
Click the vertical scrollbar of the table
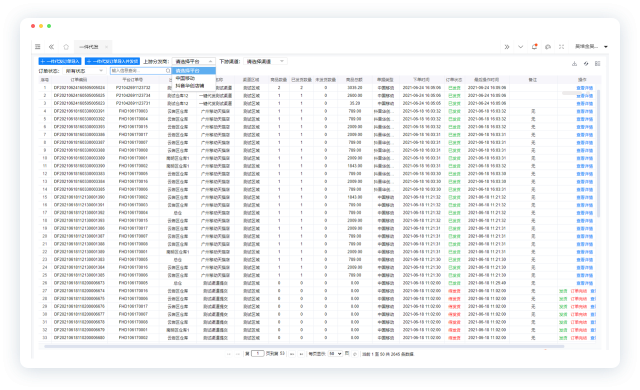598,153
